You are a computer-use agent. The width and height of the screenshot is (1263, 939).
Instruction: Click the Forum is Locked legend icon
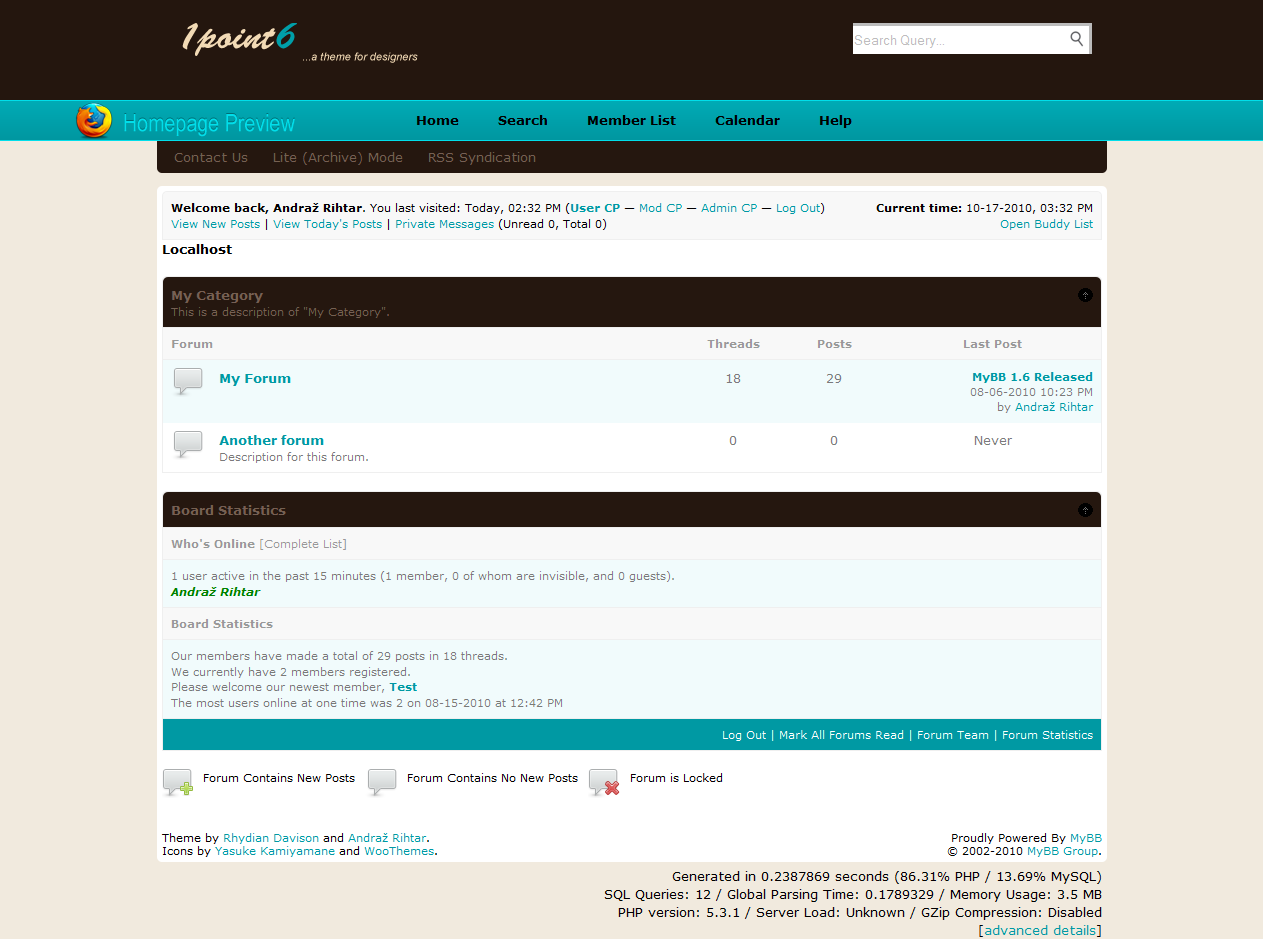coord(604,782)
